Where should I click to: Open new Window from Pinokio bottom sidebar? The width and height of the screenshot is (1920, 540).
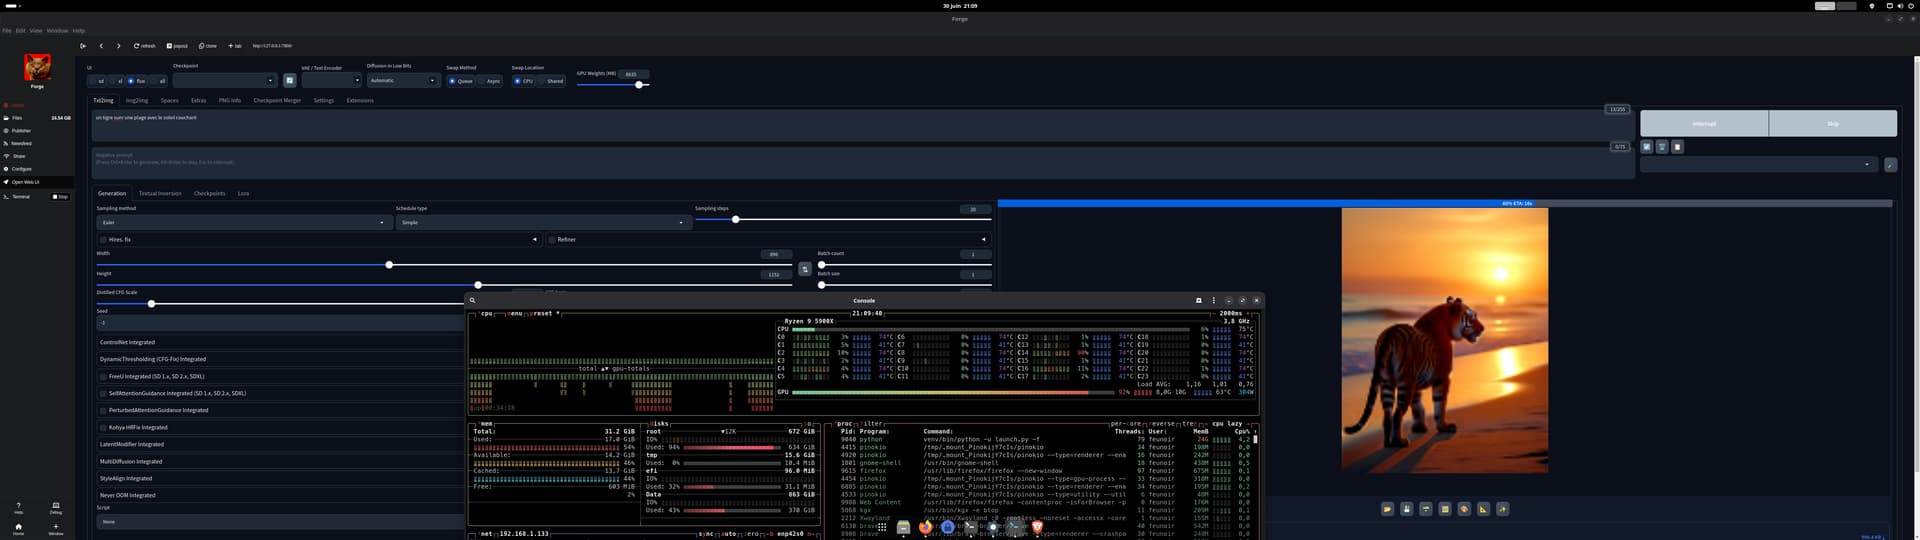(x=56, y=529)
